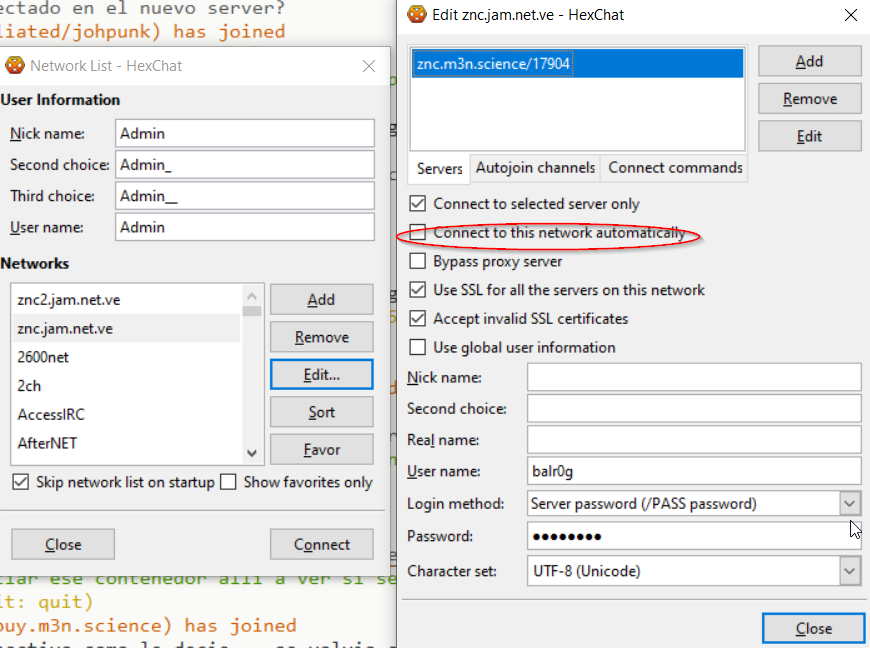Click empty Nick name field in Edit dialog
This screenshot has height=648, width=870.
click(x=694, y=377)
